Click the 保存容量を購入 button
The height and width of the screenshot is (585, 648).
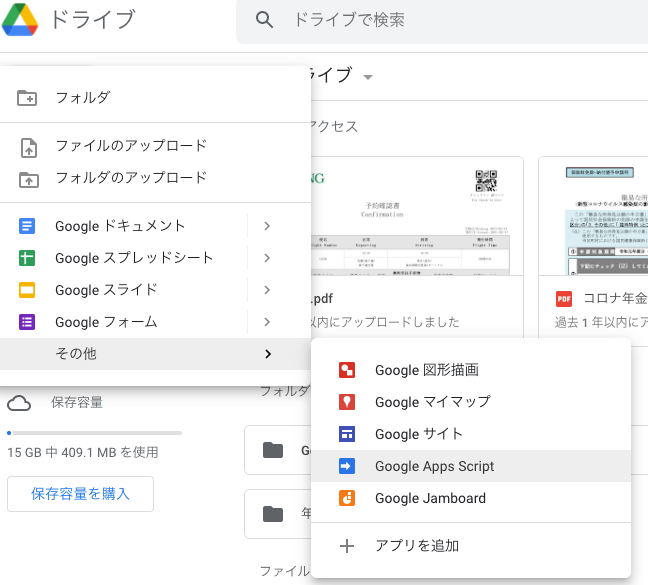pyautogui.click(x=81, y=494)
